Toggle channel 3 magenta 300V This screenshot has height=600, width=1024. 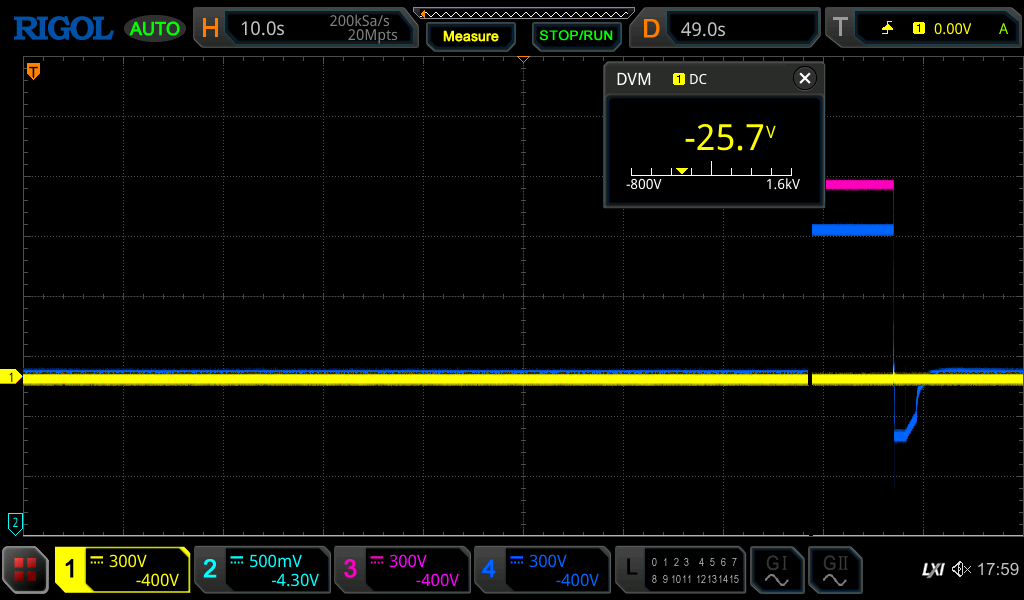[x=402, y=570]
